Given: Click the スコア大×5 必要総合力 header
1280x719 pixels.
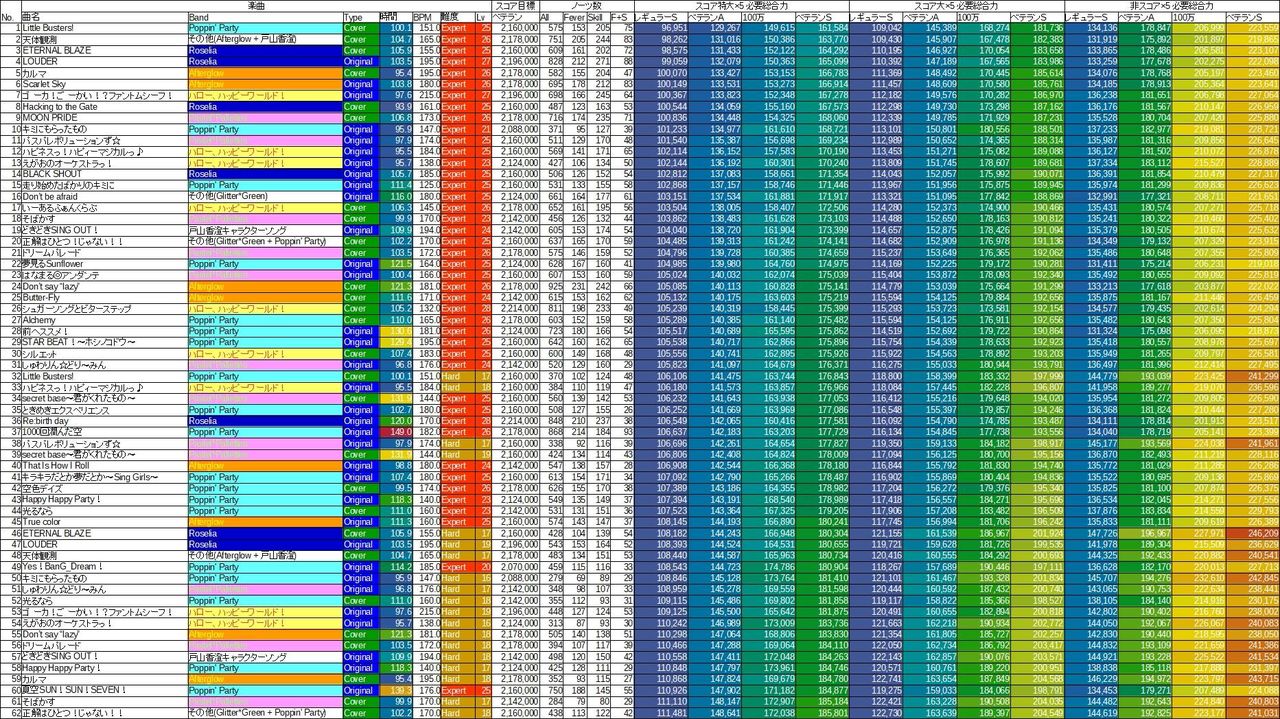Looking at the screenshot, I should (956, 6).
